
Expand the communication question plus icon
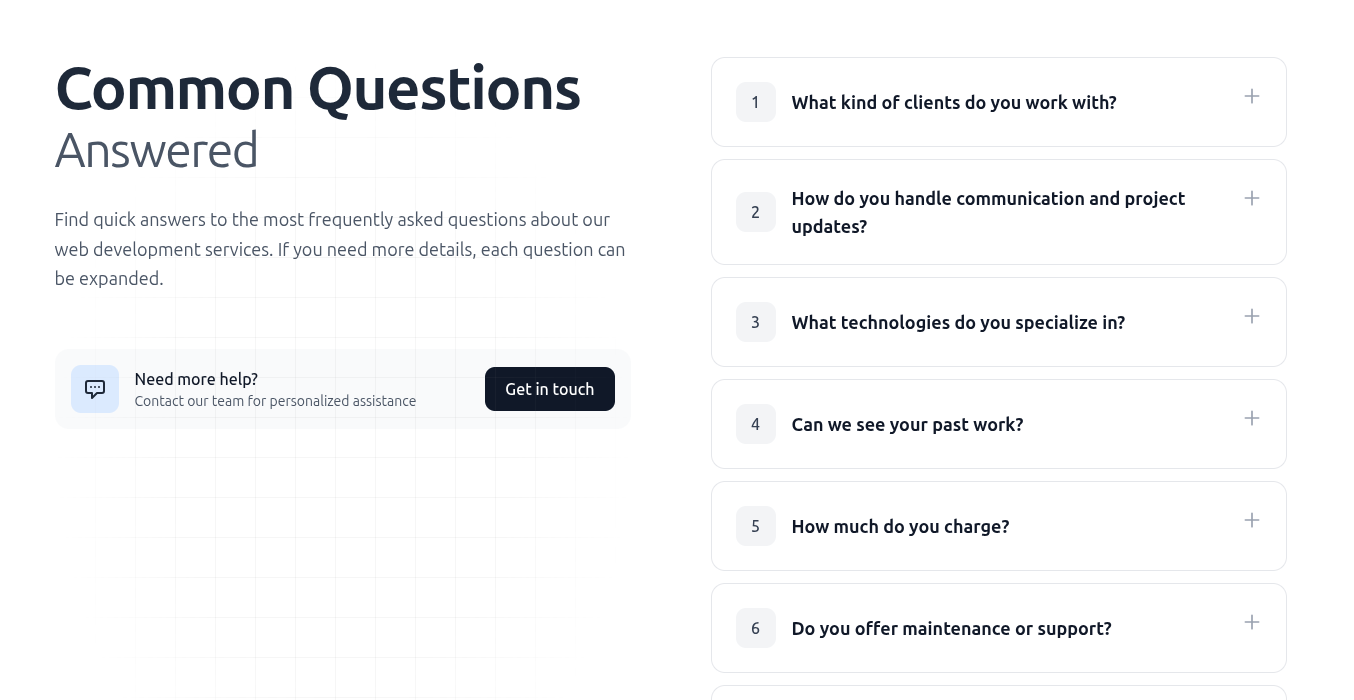1251,198
